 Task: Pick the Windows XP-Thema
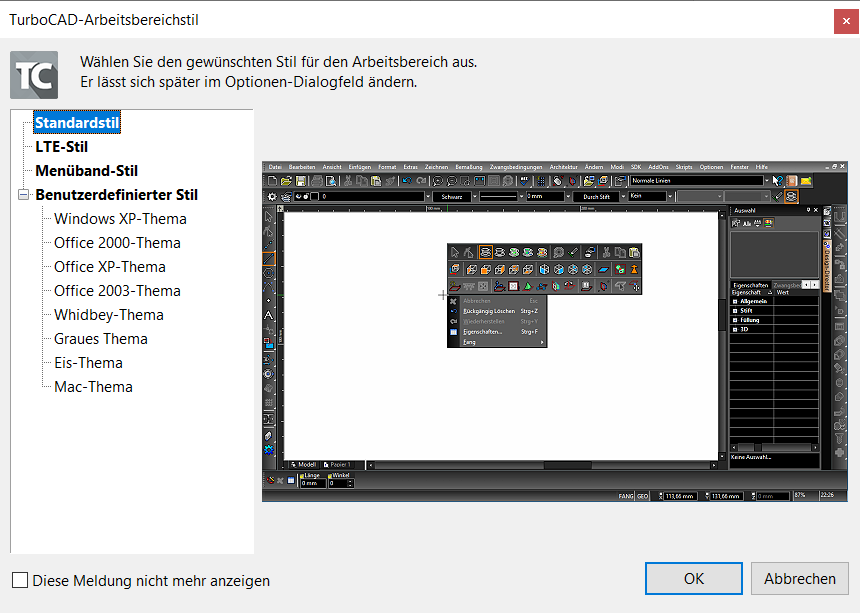click(x=120, y=219)
